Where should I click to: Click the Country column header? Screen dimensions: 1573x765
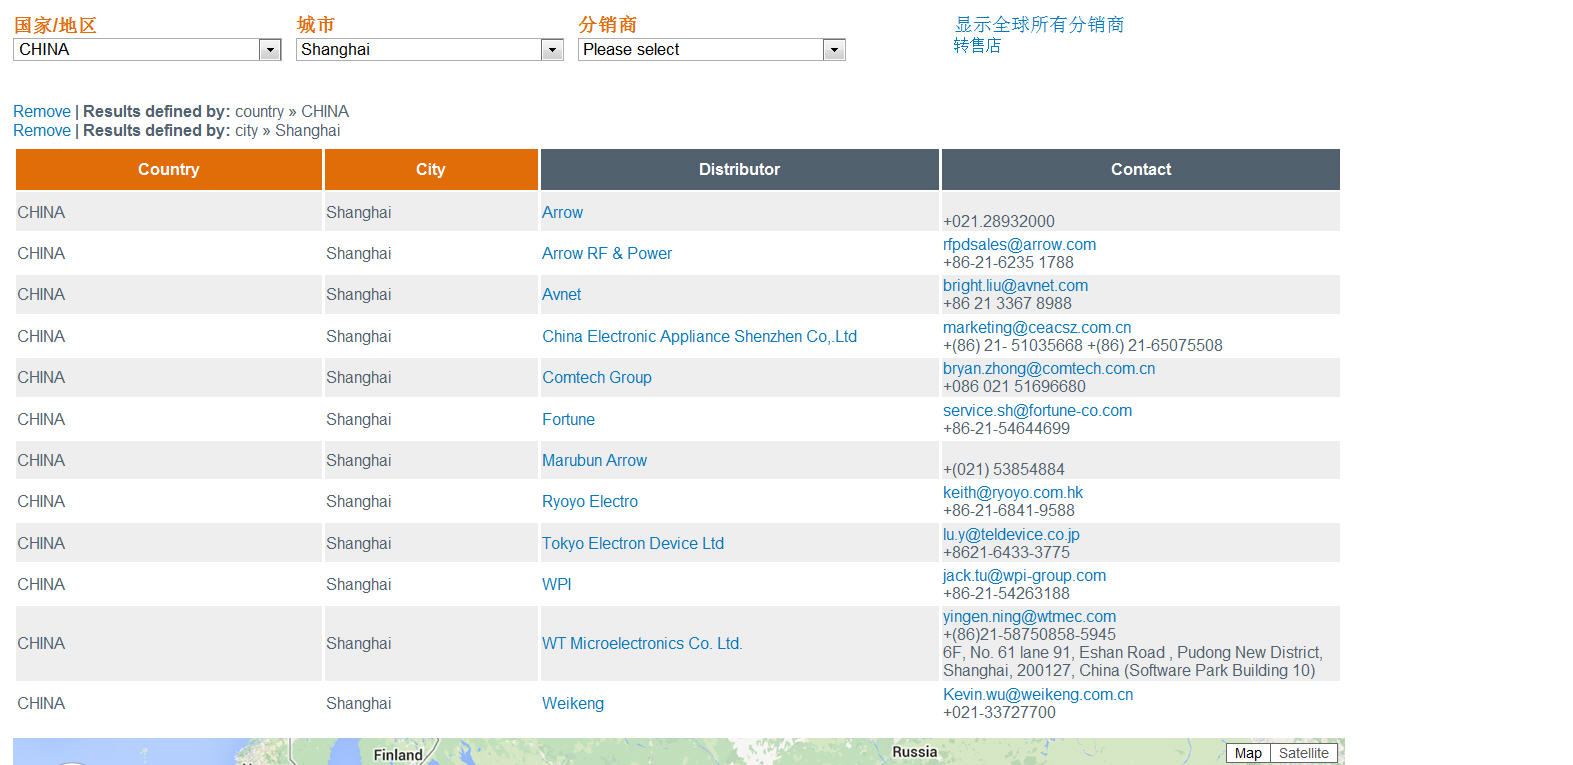[169, 169]
